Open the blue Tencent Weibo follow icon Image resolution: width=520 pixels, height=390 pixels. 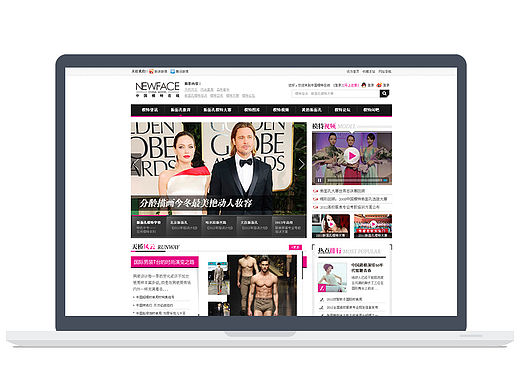[173, 71]
